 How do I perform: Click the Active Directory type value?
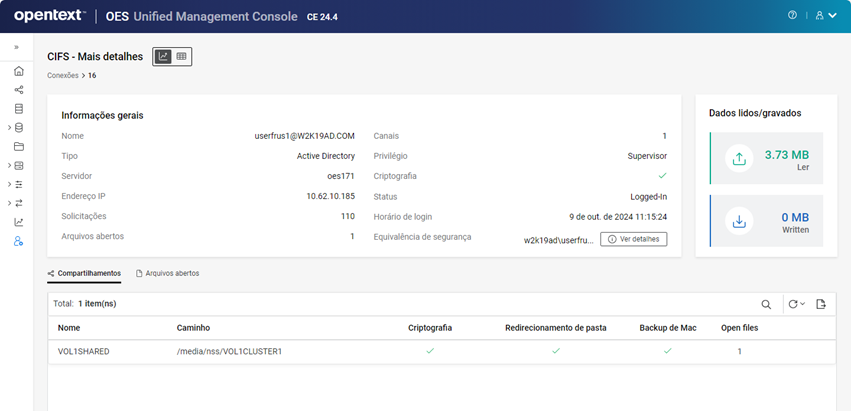[x=326, y=156]
